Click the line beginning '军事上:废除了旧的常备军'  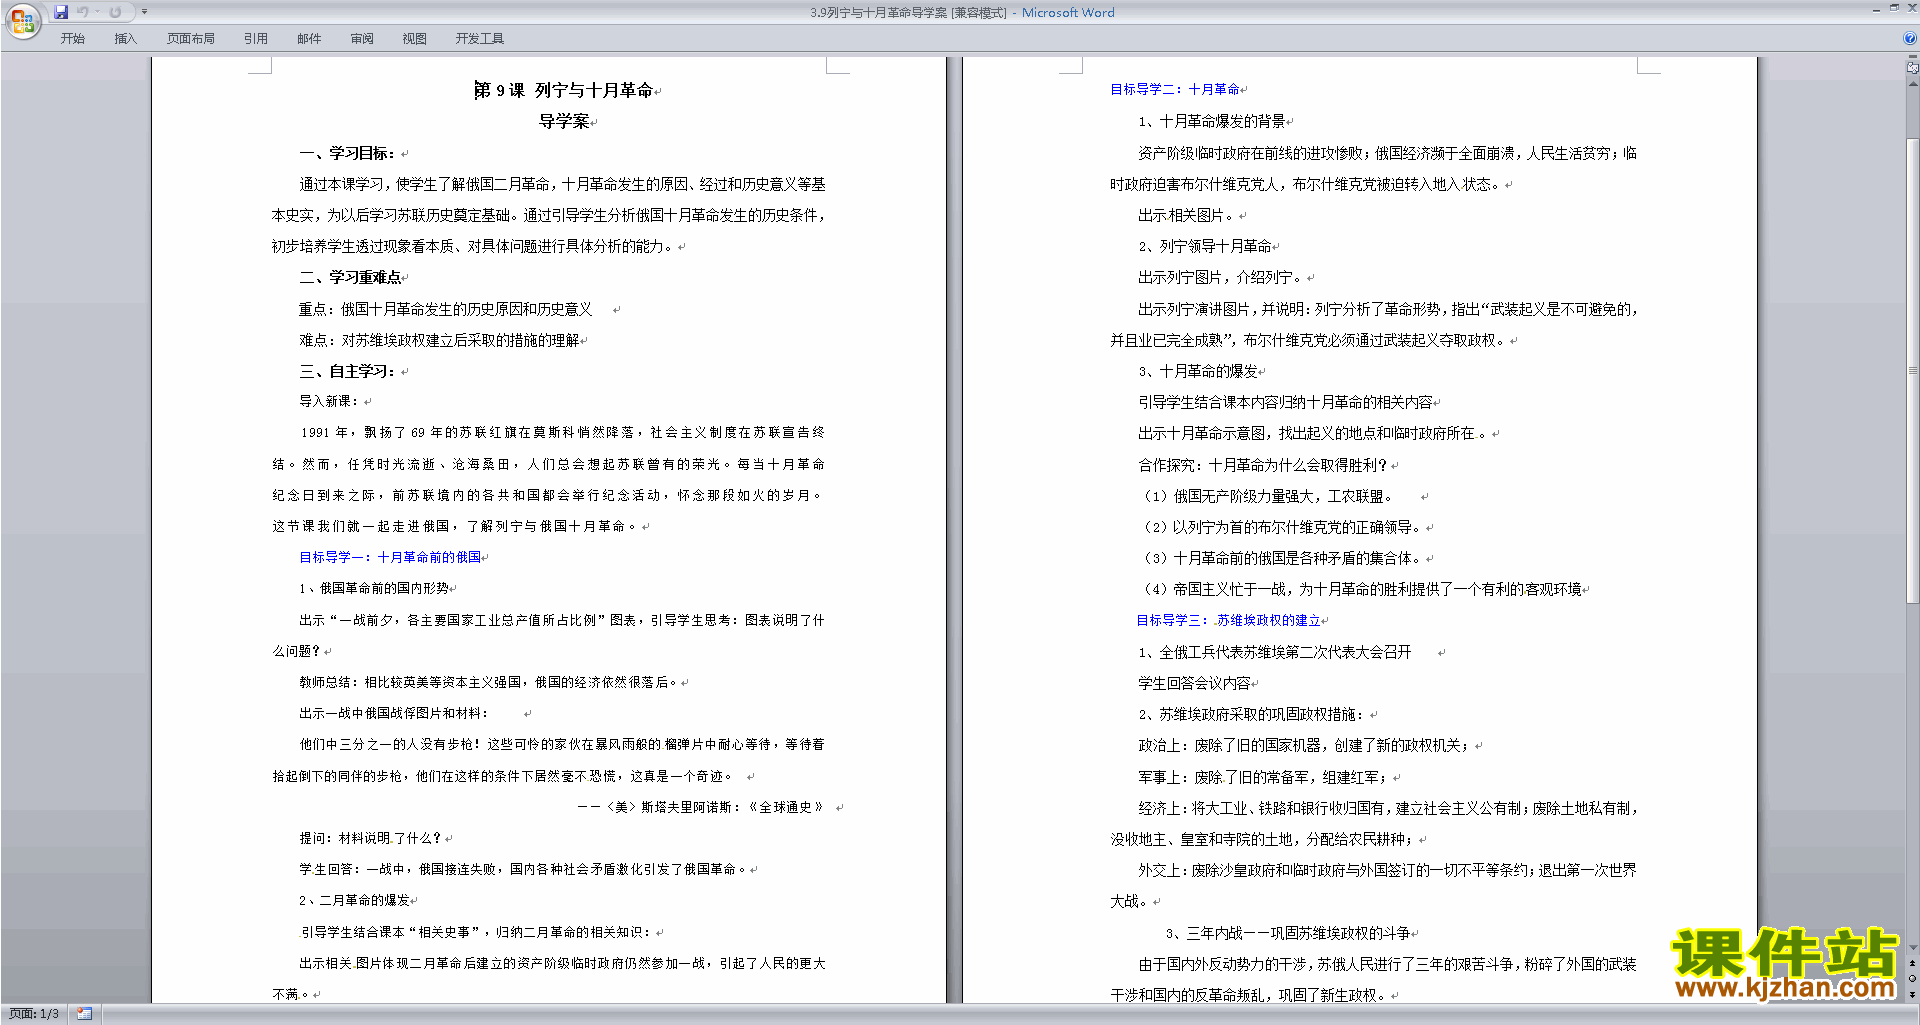pyautogui.click(x=1262, y=777)
